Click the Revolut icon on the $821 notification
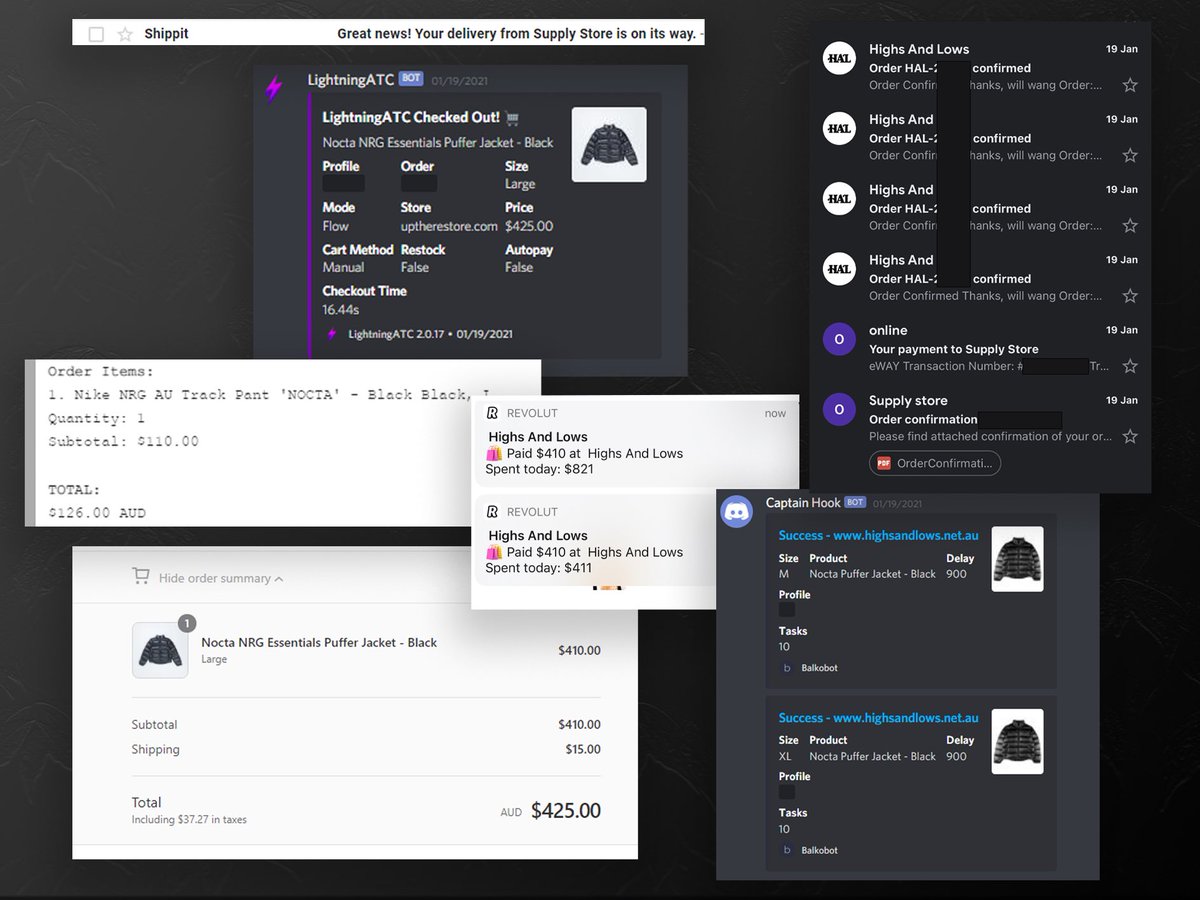Screen dimensions: 1200x900 click(492, 413)
